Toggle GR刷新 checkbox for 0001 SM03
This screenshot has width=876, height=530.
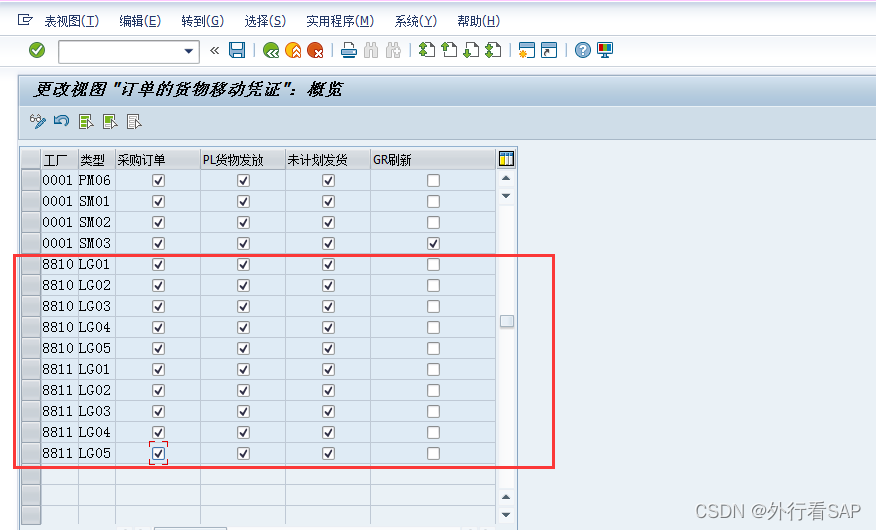(433, 243)
